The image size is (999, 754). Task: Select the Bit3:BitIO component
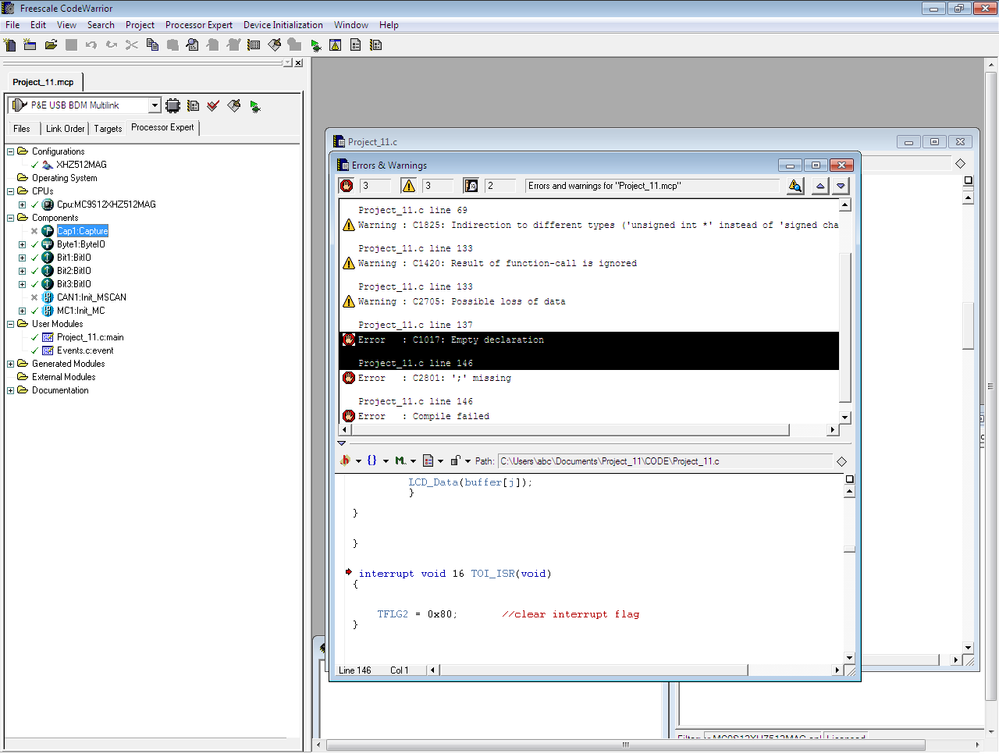click(74, 284)
